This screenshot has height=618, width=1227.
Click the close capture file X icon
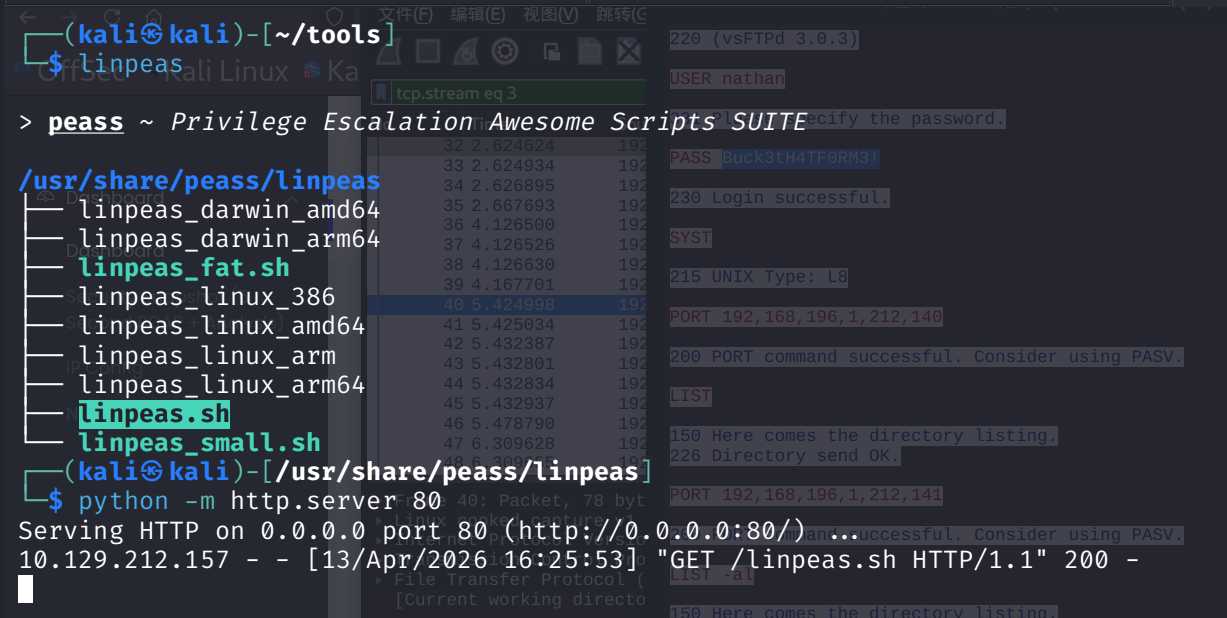pos(628,51)
